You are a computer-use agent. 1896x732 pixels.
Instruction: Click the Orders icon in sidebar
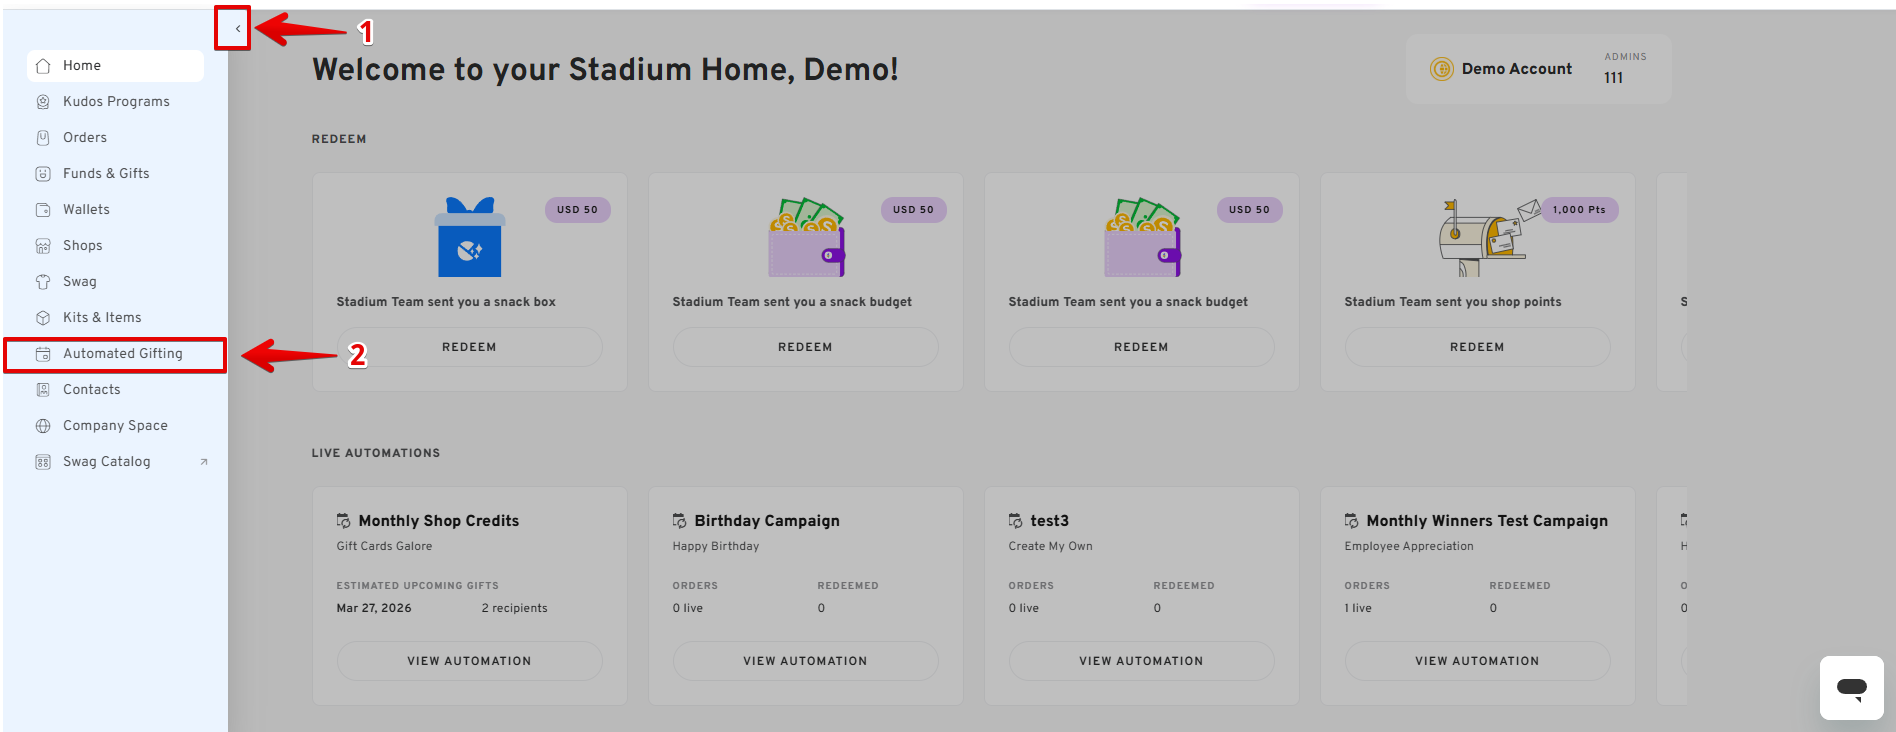click(x=43, y=138)
